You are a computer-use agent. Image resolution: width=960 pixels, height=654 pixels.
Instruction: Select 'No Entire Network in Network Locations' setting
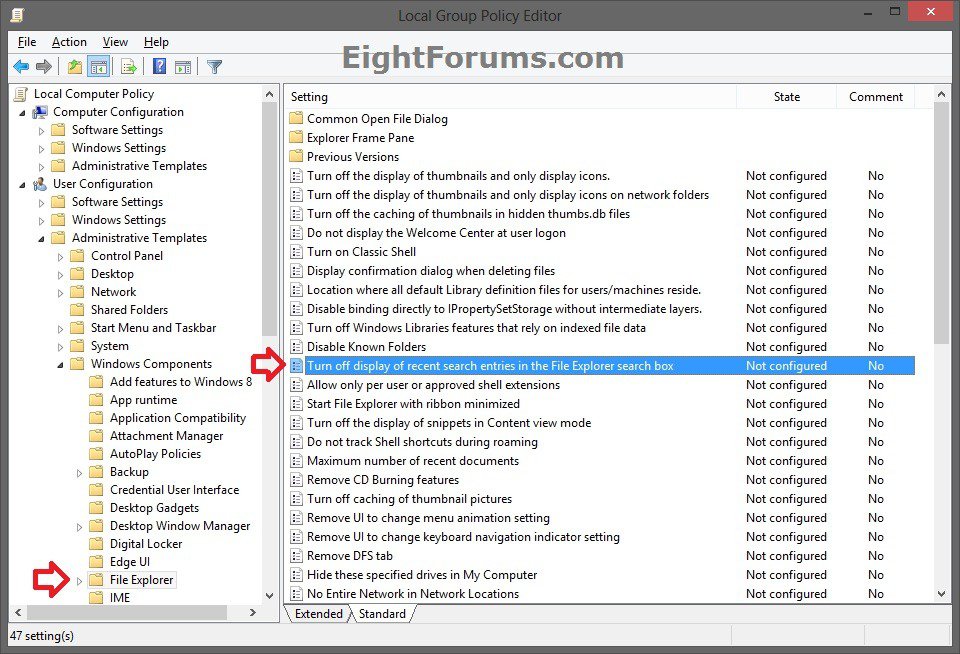[x=602, y=593]
